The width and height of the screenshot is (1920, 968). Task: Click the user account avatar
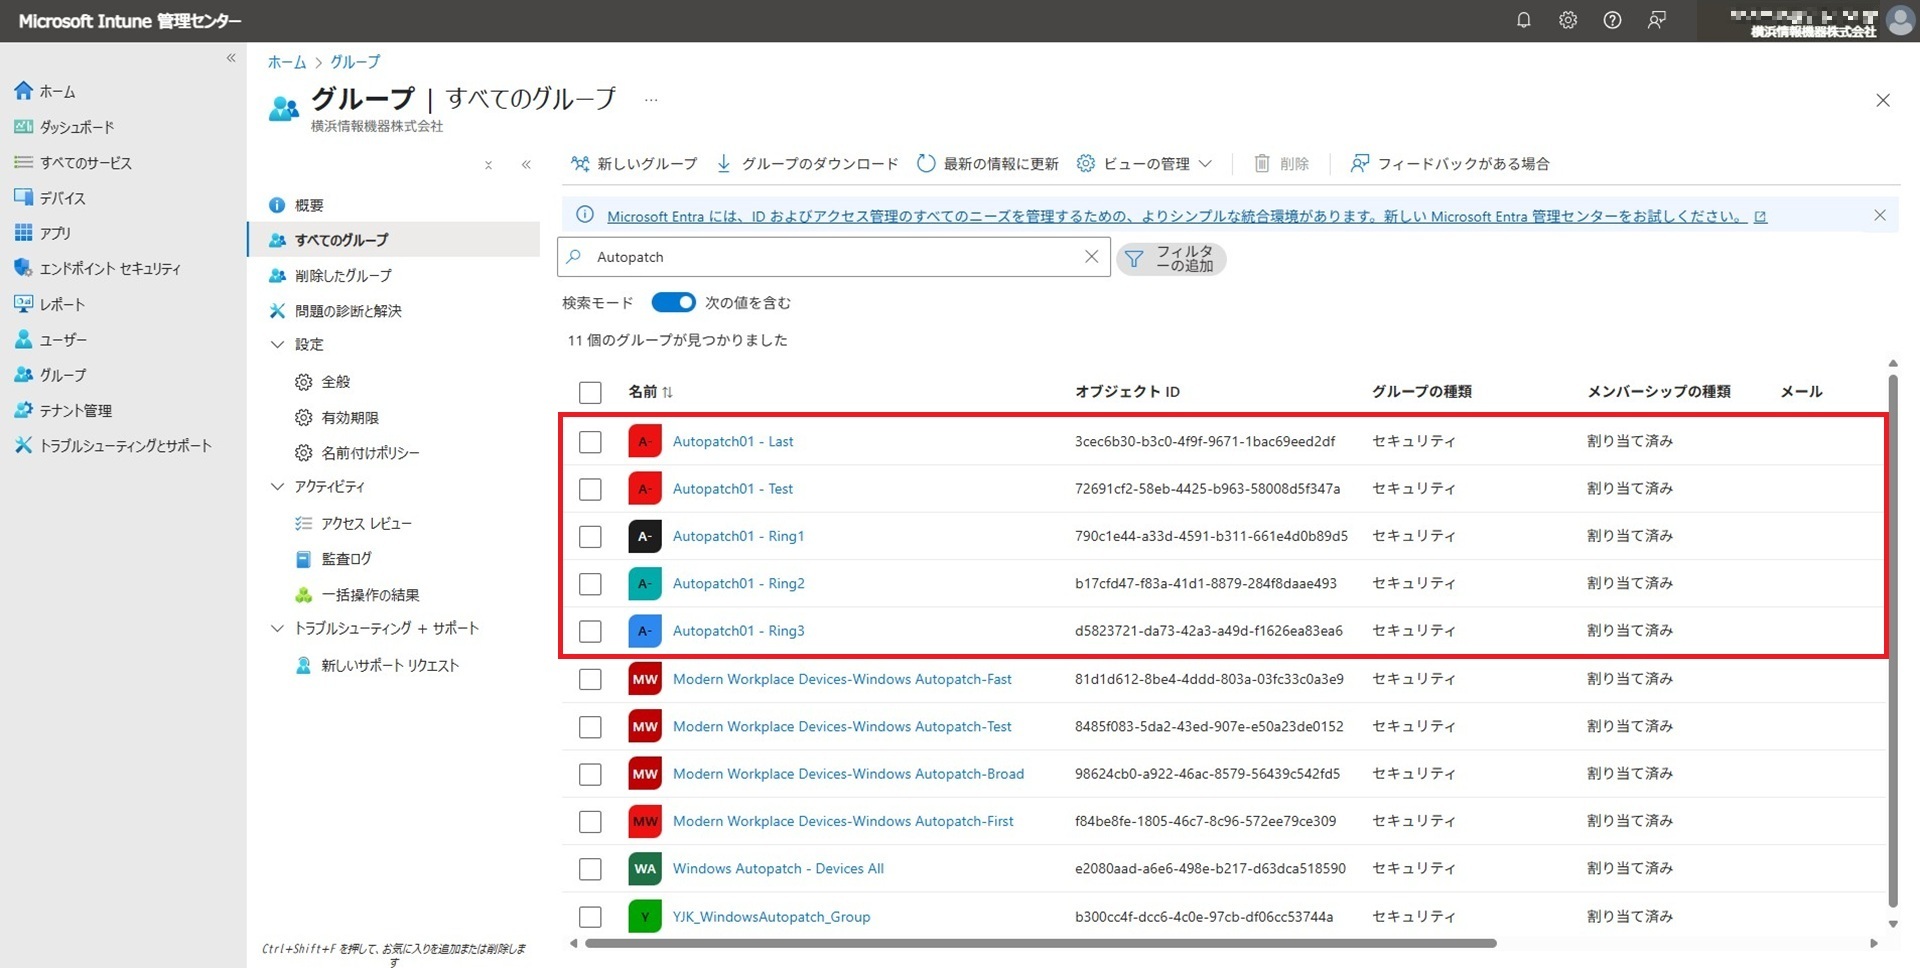1899,21
